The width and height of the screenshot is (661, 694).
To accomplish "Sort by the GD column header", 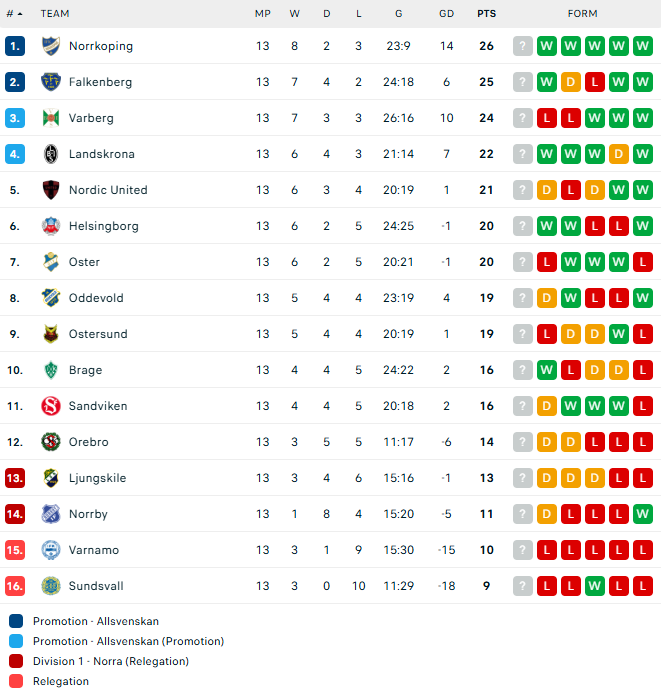I will coord(446,14).
